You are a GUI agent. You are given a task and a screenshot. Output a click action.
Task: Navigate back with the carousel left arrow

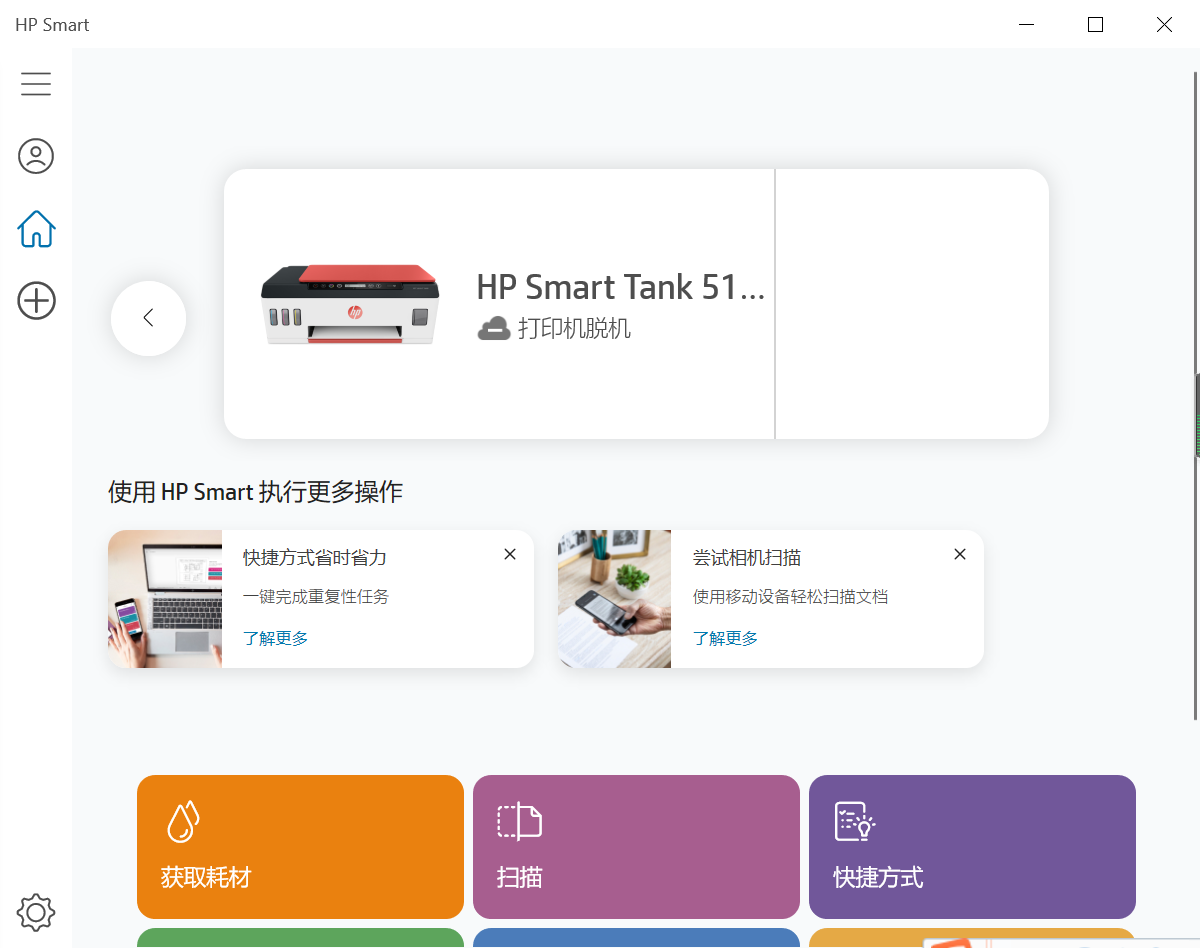tap(148, 318)
